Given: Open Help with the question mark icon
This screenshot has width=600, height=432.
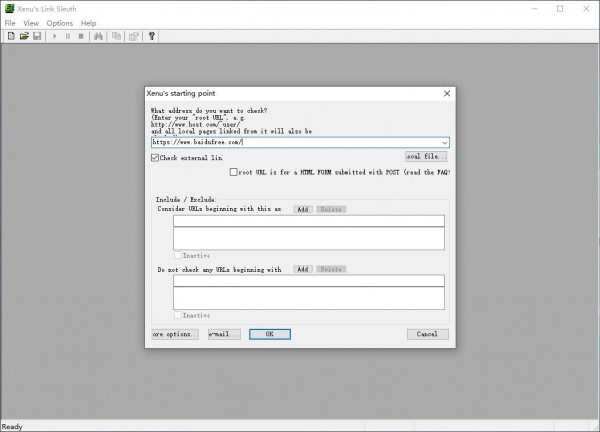Looking at the screenshot, I should [152, 36].
